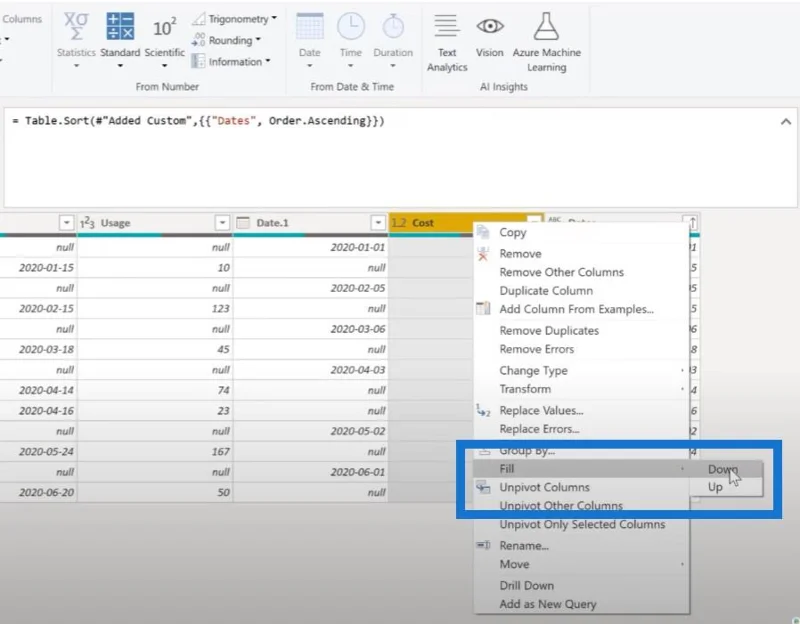Open the Vision eye icon
The width and height of the screenshot is (800, 624).
[x=489, y=26]
